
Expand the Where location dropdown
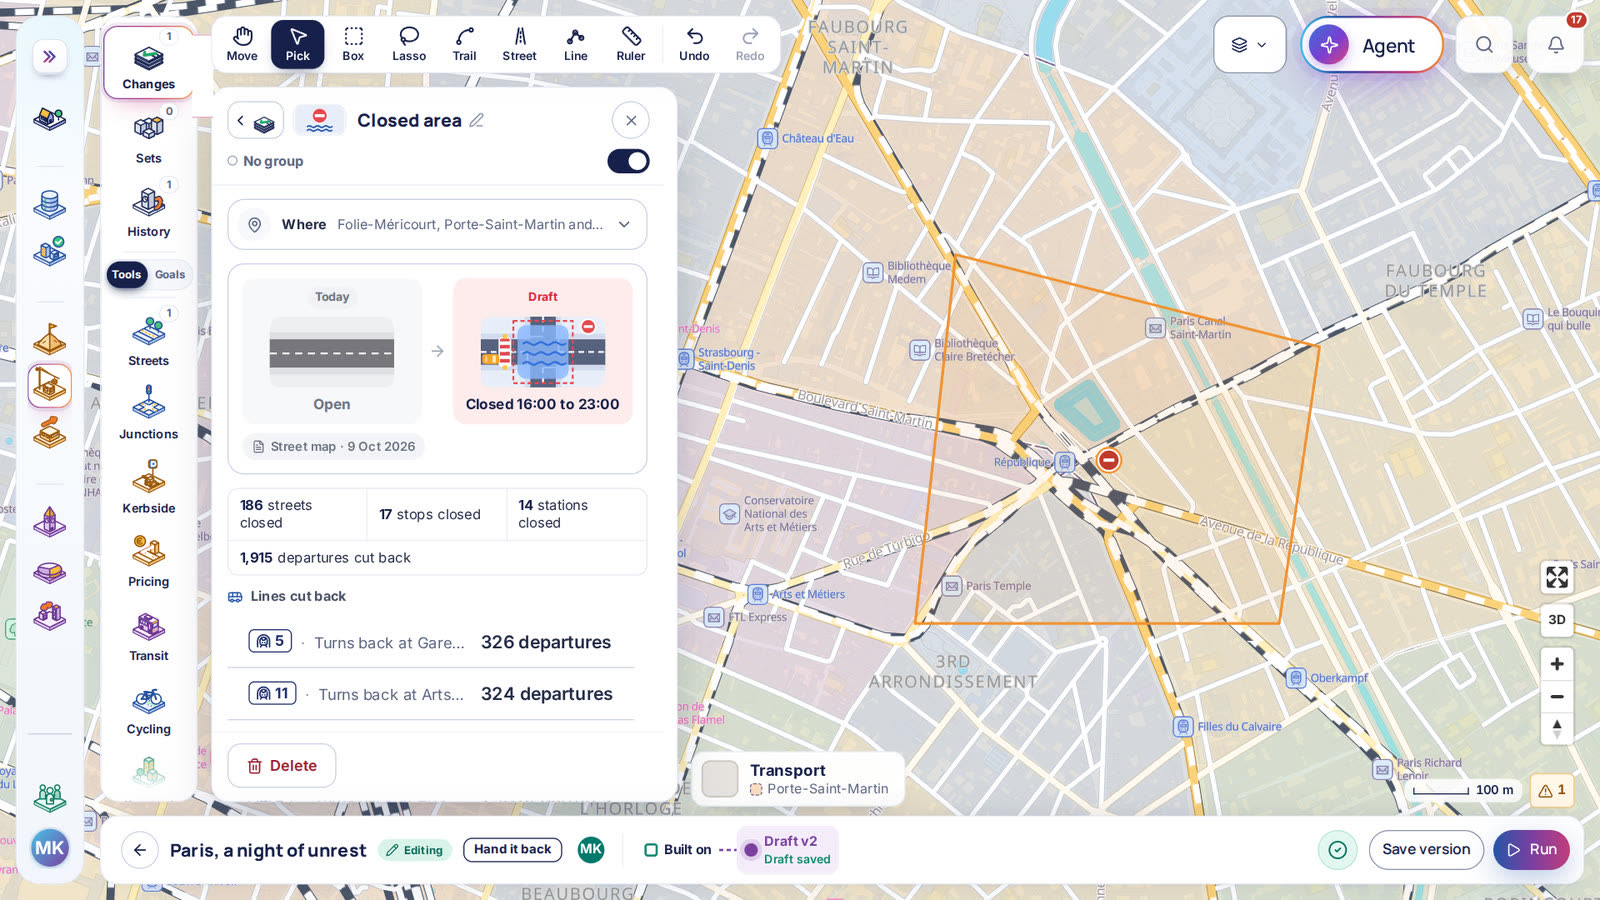pyautogui.click(x=437, y=225)
